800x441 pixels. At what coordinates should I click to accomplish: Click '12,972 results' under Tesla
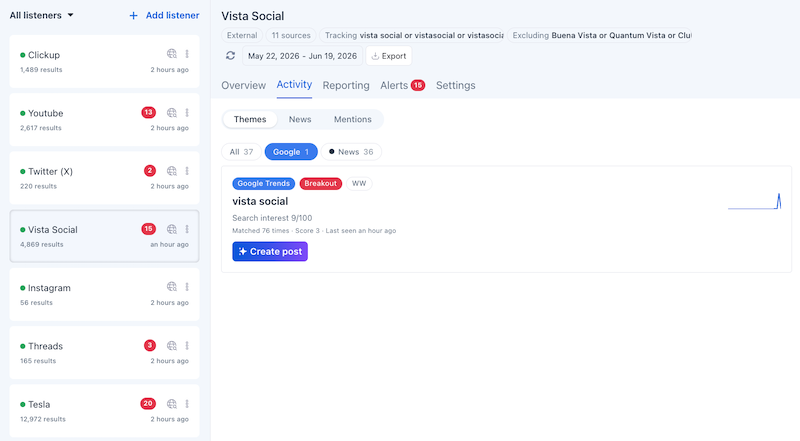(43, 419)
